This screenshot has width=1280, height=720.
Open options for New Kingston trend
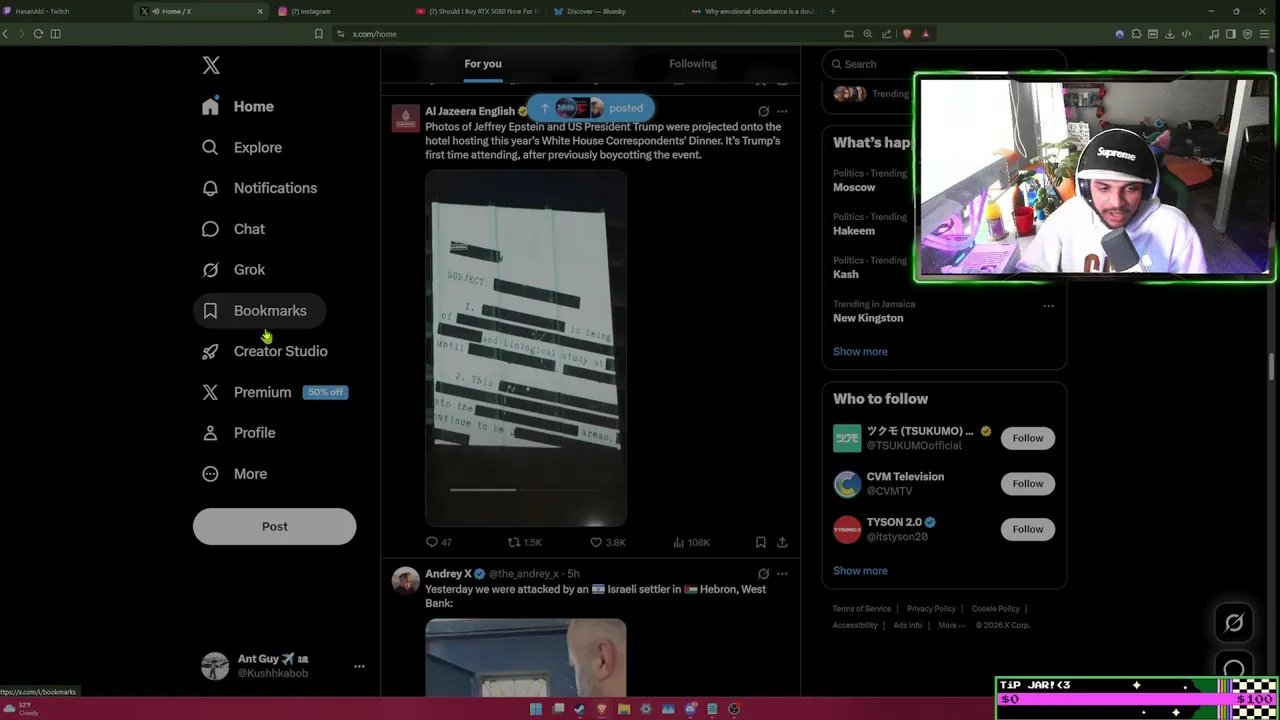[x=1048, y=306]
